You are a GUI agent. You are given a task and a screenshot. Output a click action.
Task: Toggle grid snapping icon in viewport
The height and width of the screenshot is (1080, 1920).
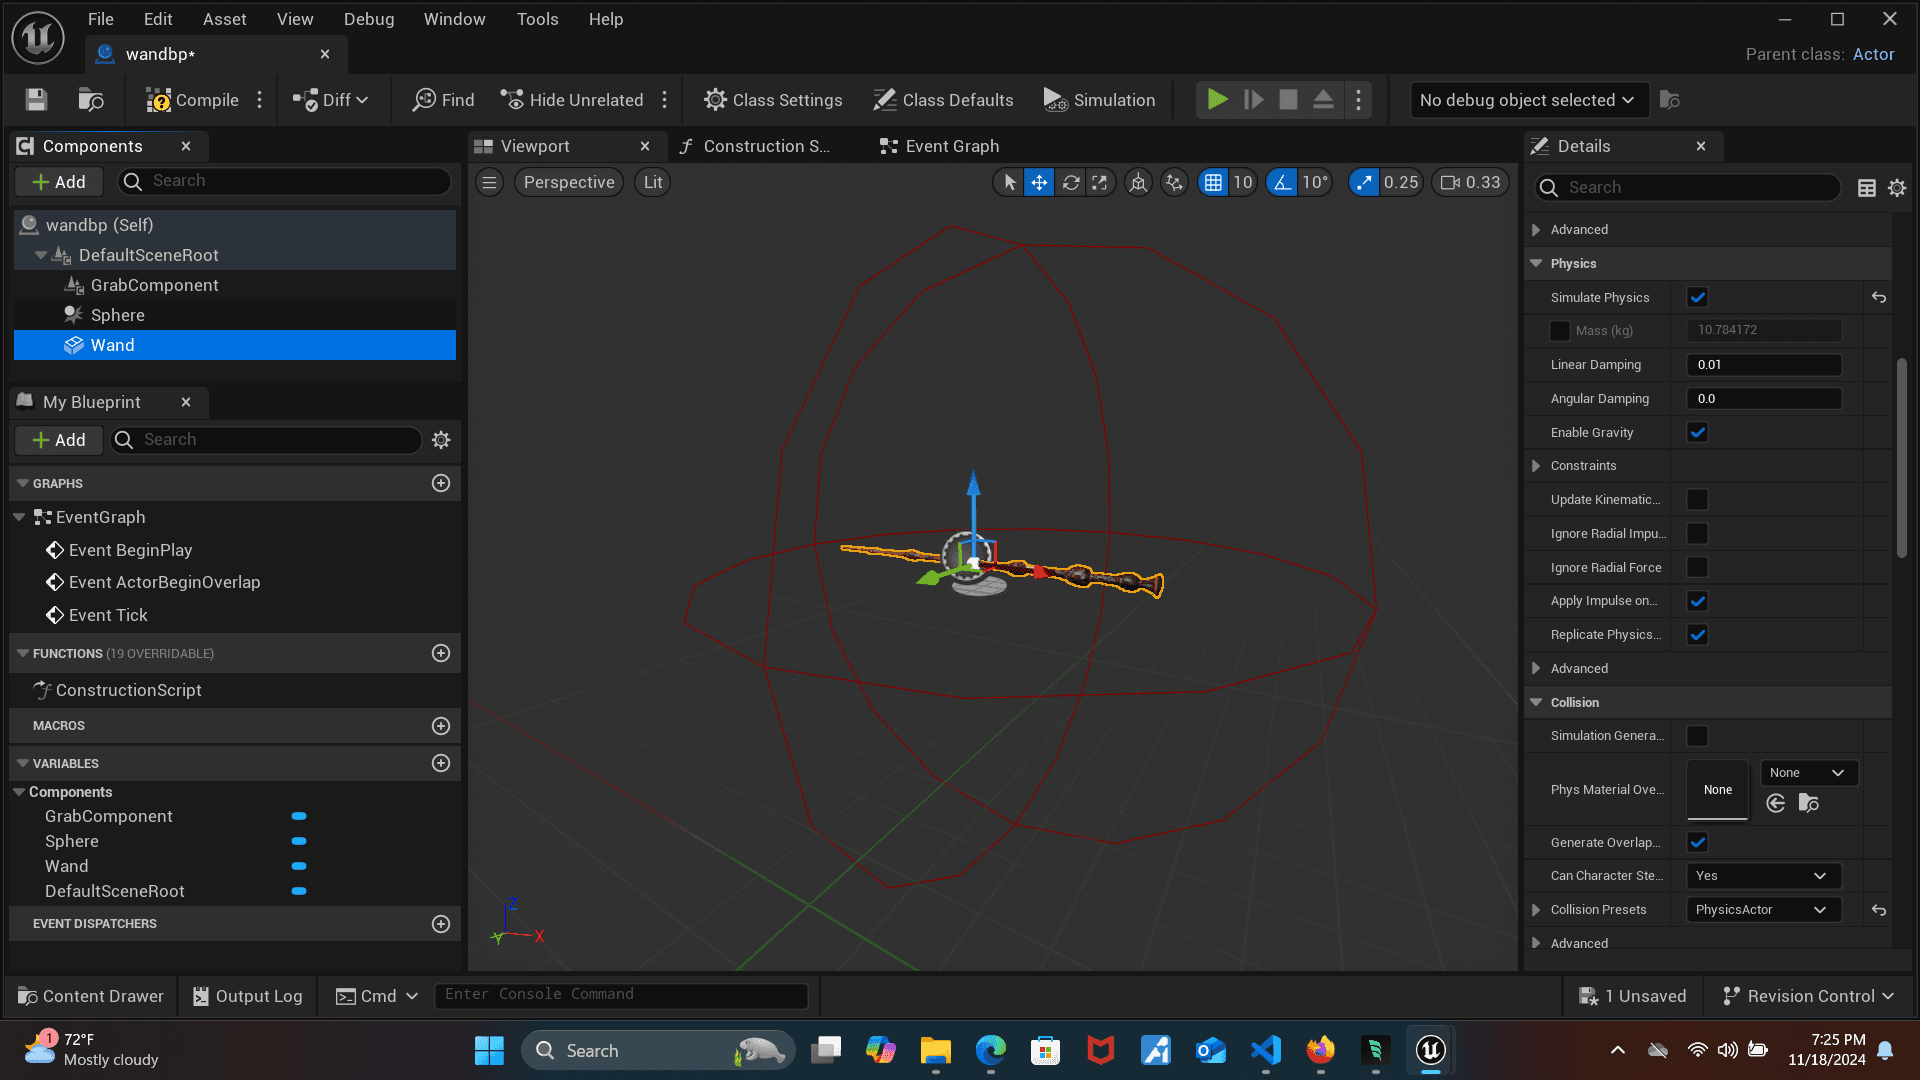1213,182
